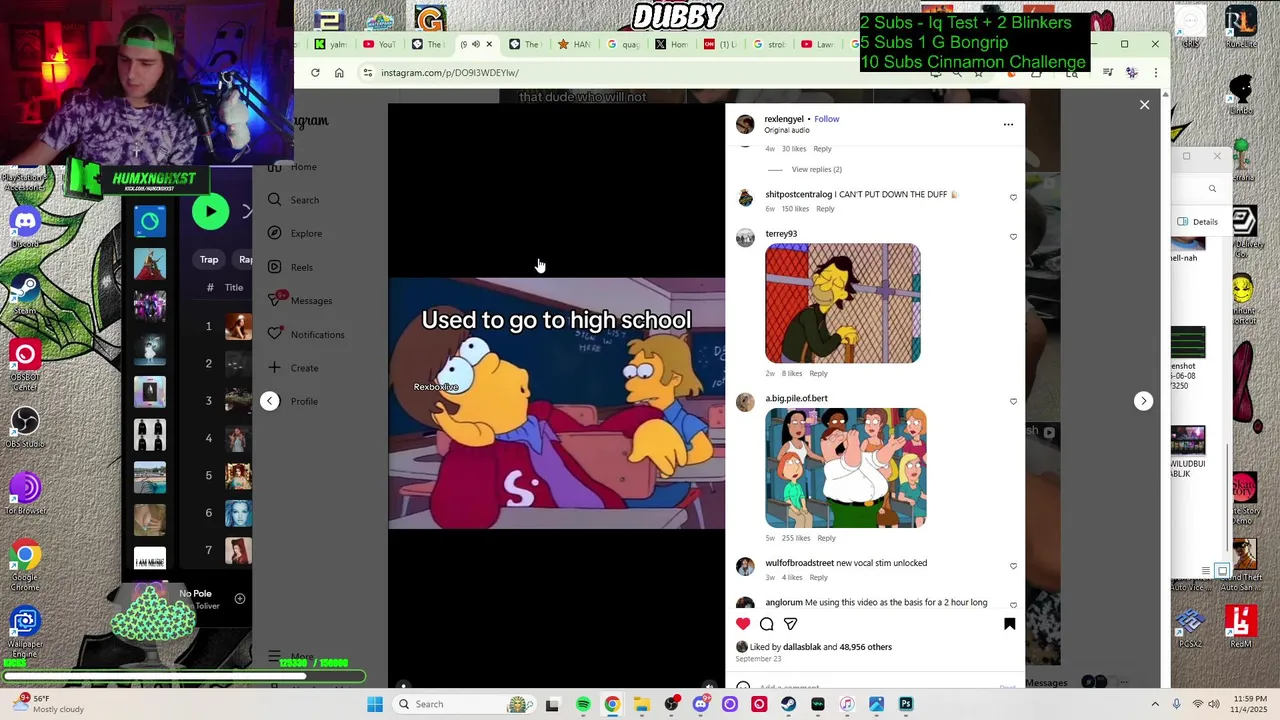Reply to shitpostcentralog's comment
Image resolution: width=1280 pixels, height=720 pixels.
point(825,209)
